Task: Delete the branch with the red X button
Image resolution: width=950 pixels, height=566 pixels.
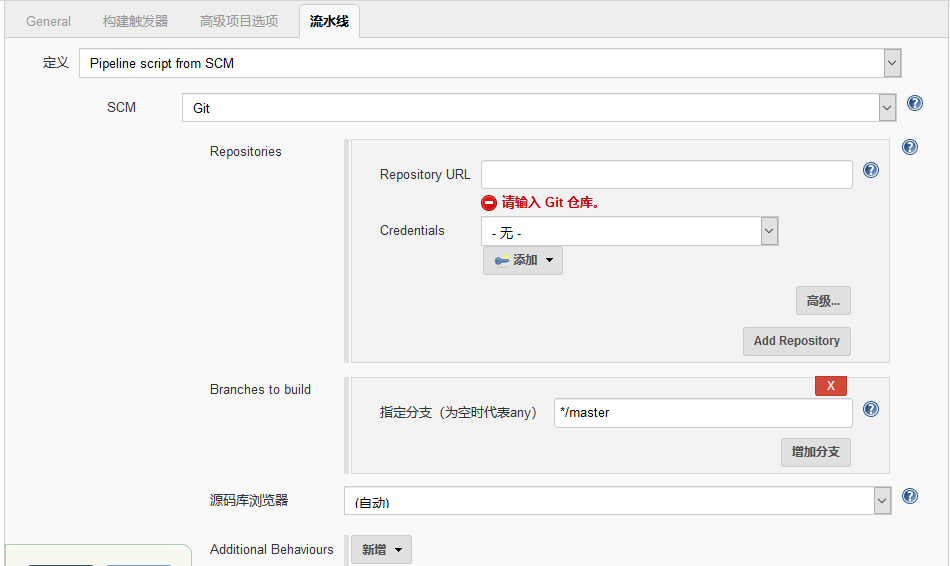Action: click(831, 385)
